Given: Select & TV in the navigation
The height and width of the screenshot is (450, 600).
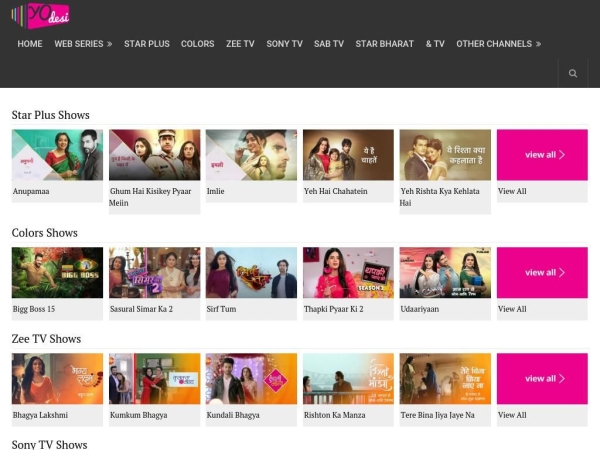Looking at the screenshot, I should [x=435, y=44].
